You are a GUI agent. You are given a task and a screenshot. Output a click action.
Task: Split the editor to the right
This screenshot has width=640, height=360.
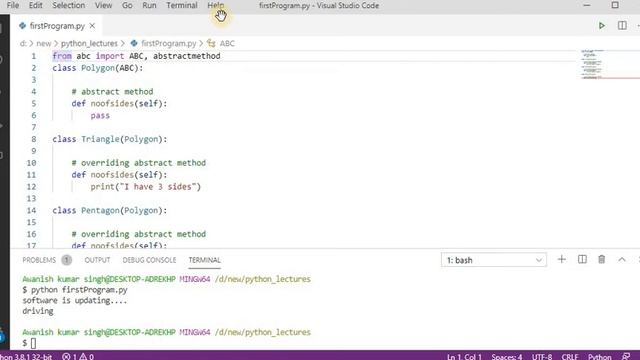pyautogui.click(x=622, y=26)
